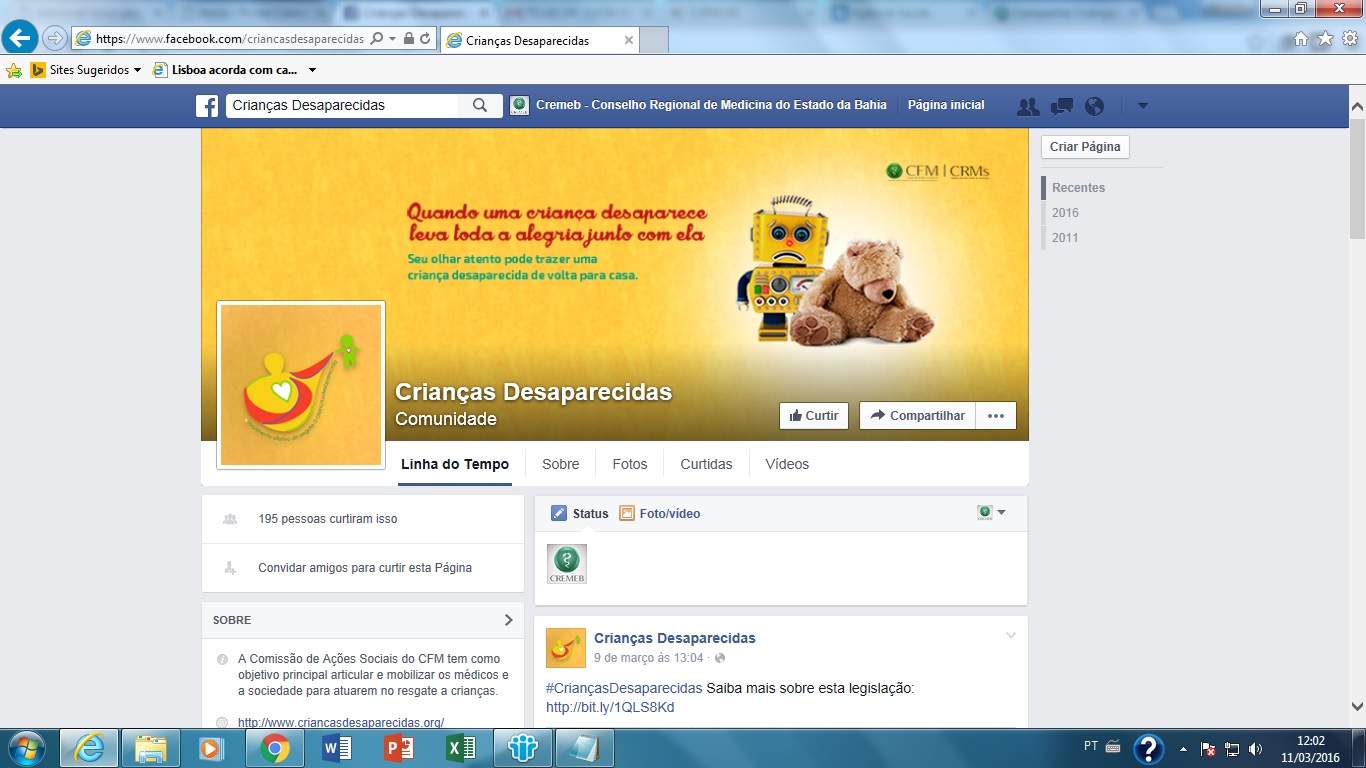The image size is (1366, 768).
Task: Click the Curtir button
Action: tap(814, 416)
